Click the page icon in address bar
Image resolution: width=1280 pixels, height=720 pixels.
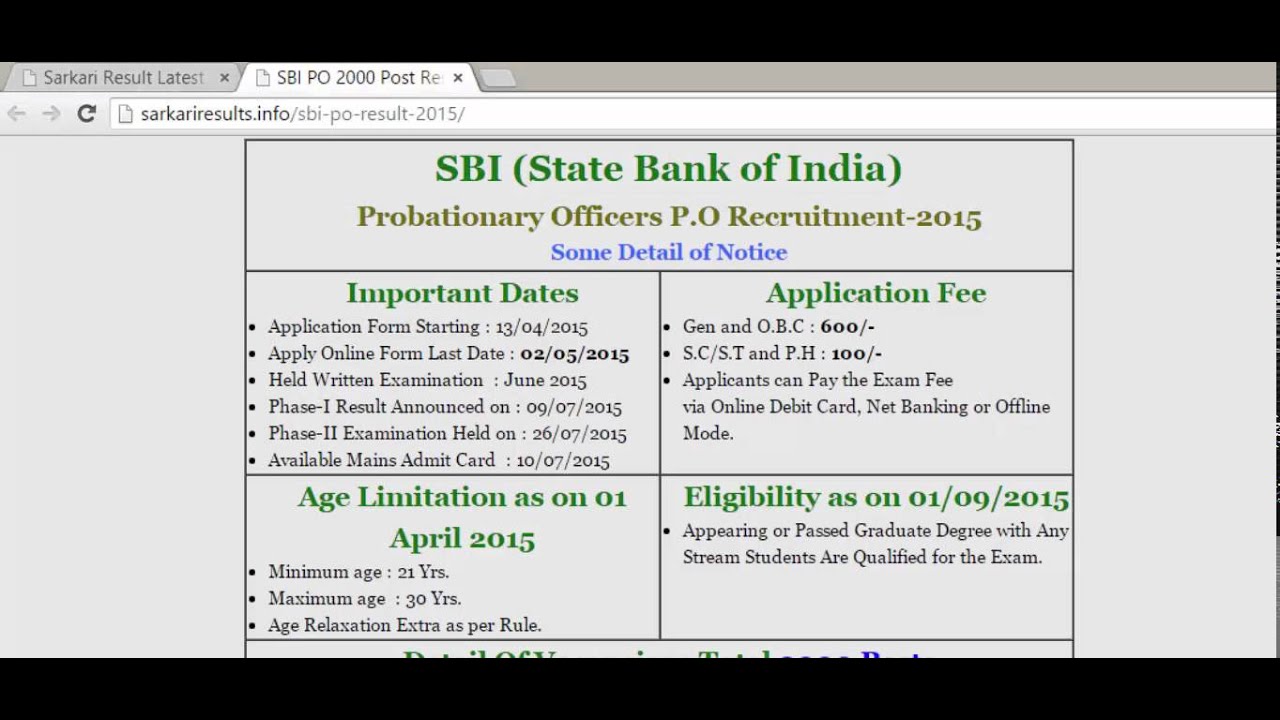pyautogui.click(x=125, y=114)
